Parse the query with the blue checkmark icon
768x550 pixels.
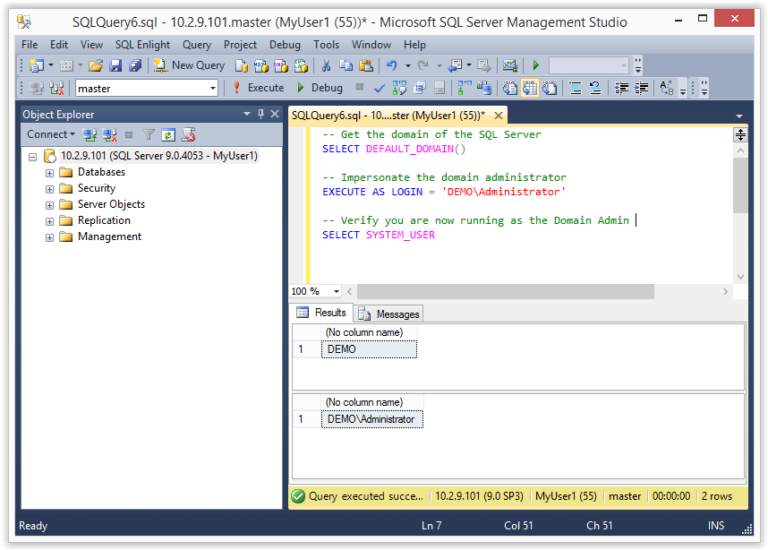tap(379, 88)
